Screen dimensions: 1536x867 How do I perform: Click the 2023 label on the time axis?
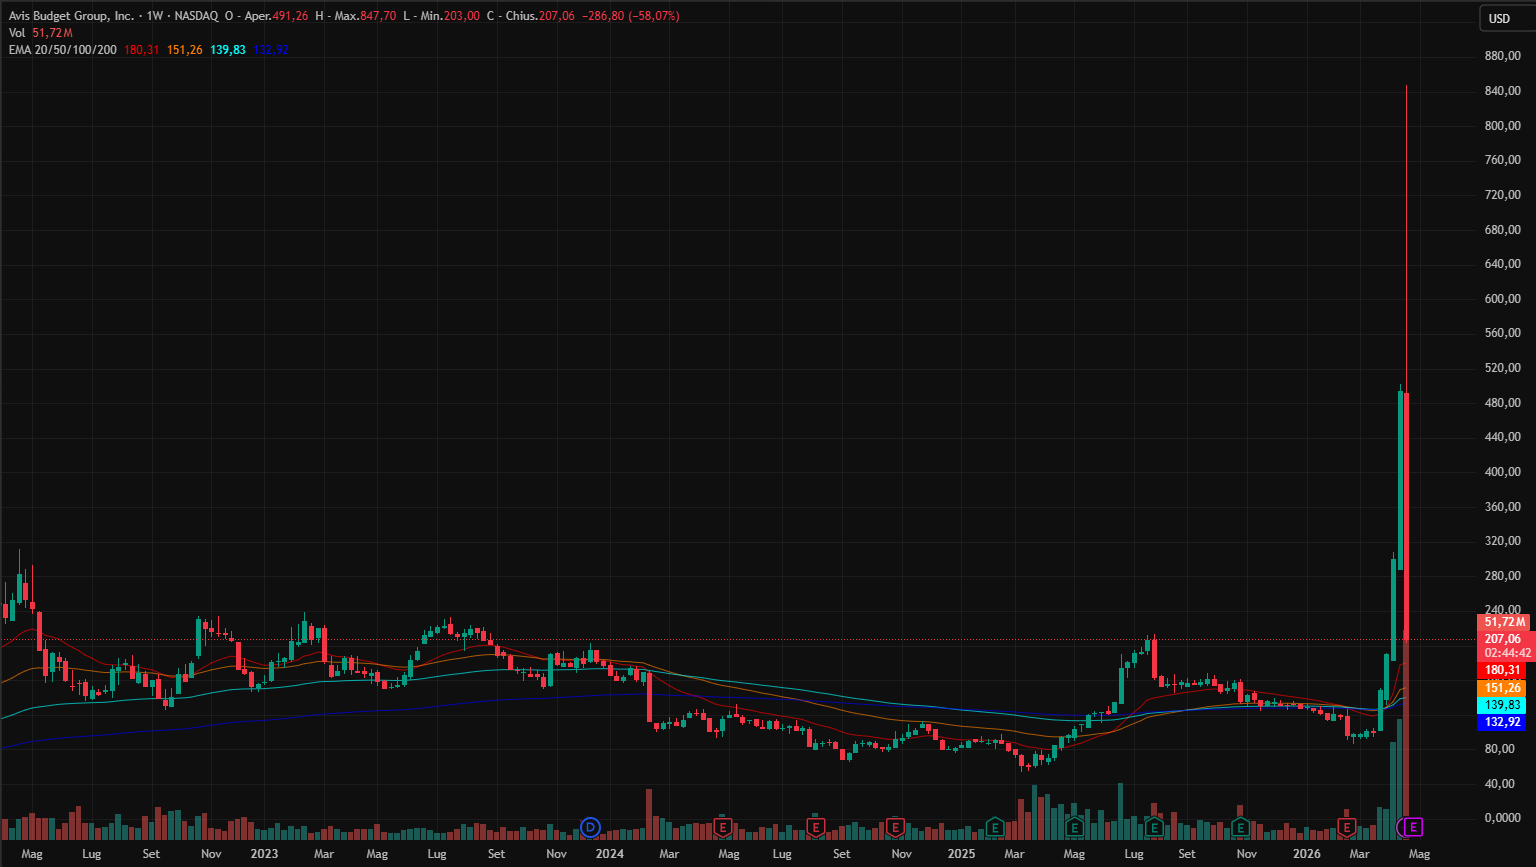tap(264, 854)
